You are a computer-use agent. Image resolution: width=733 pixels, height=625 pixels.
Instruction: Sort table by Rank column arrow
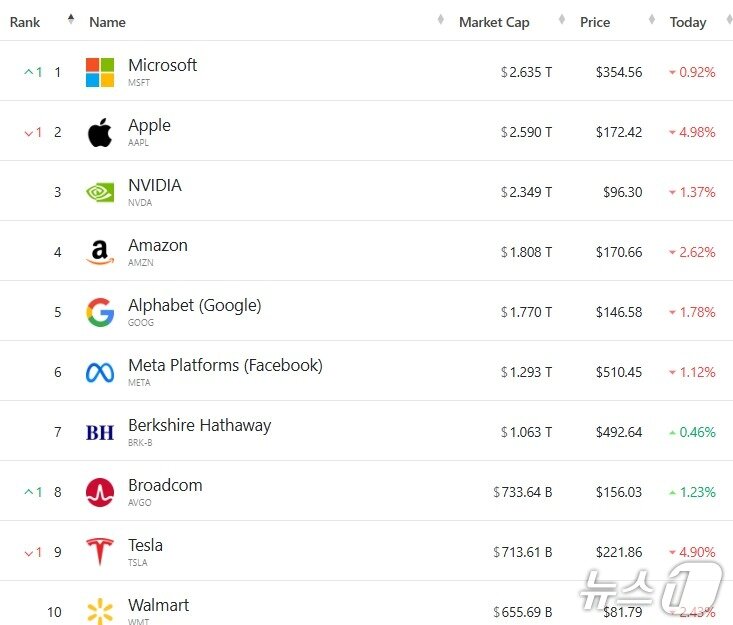click(x=71, y=19)
